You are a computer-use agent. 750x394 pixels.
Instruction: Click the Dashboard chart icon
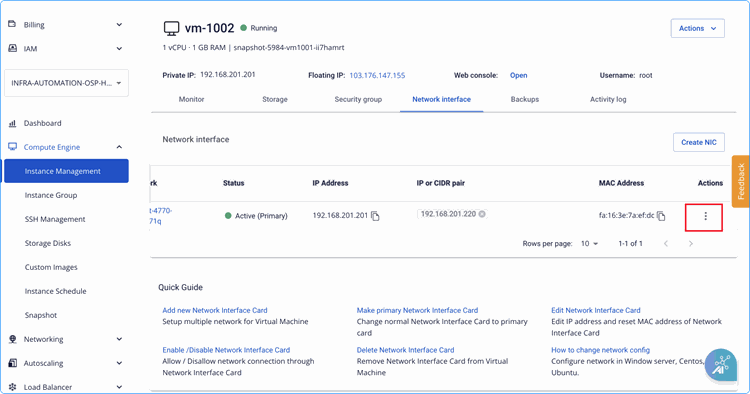(x=12, y=123)
